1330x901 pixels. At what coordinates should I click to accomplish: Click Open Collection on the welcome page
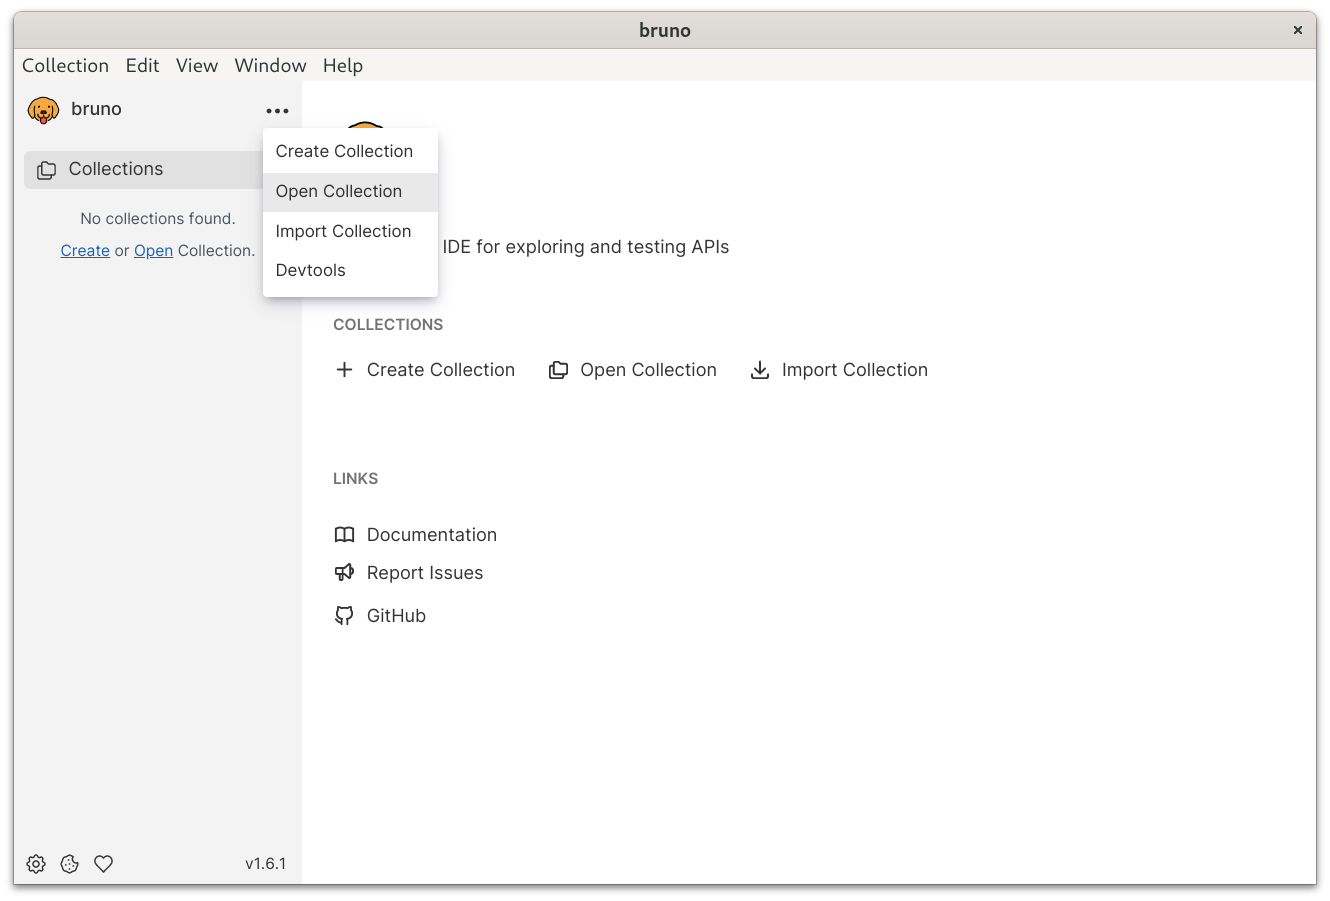pos(649,370)
